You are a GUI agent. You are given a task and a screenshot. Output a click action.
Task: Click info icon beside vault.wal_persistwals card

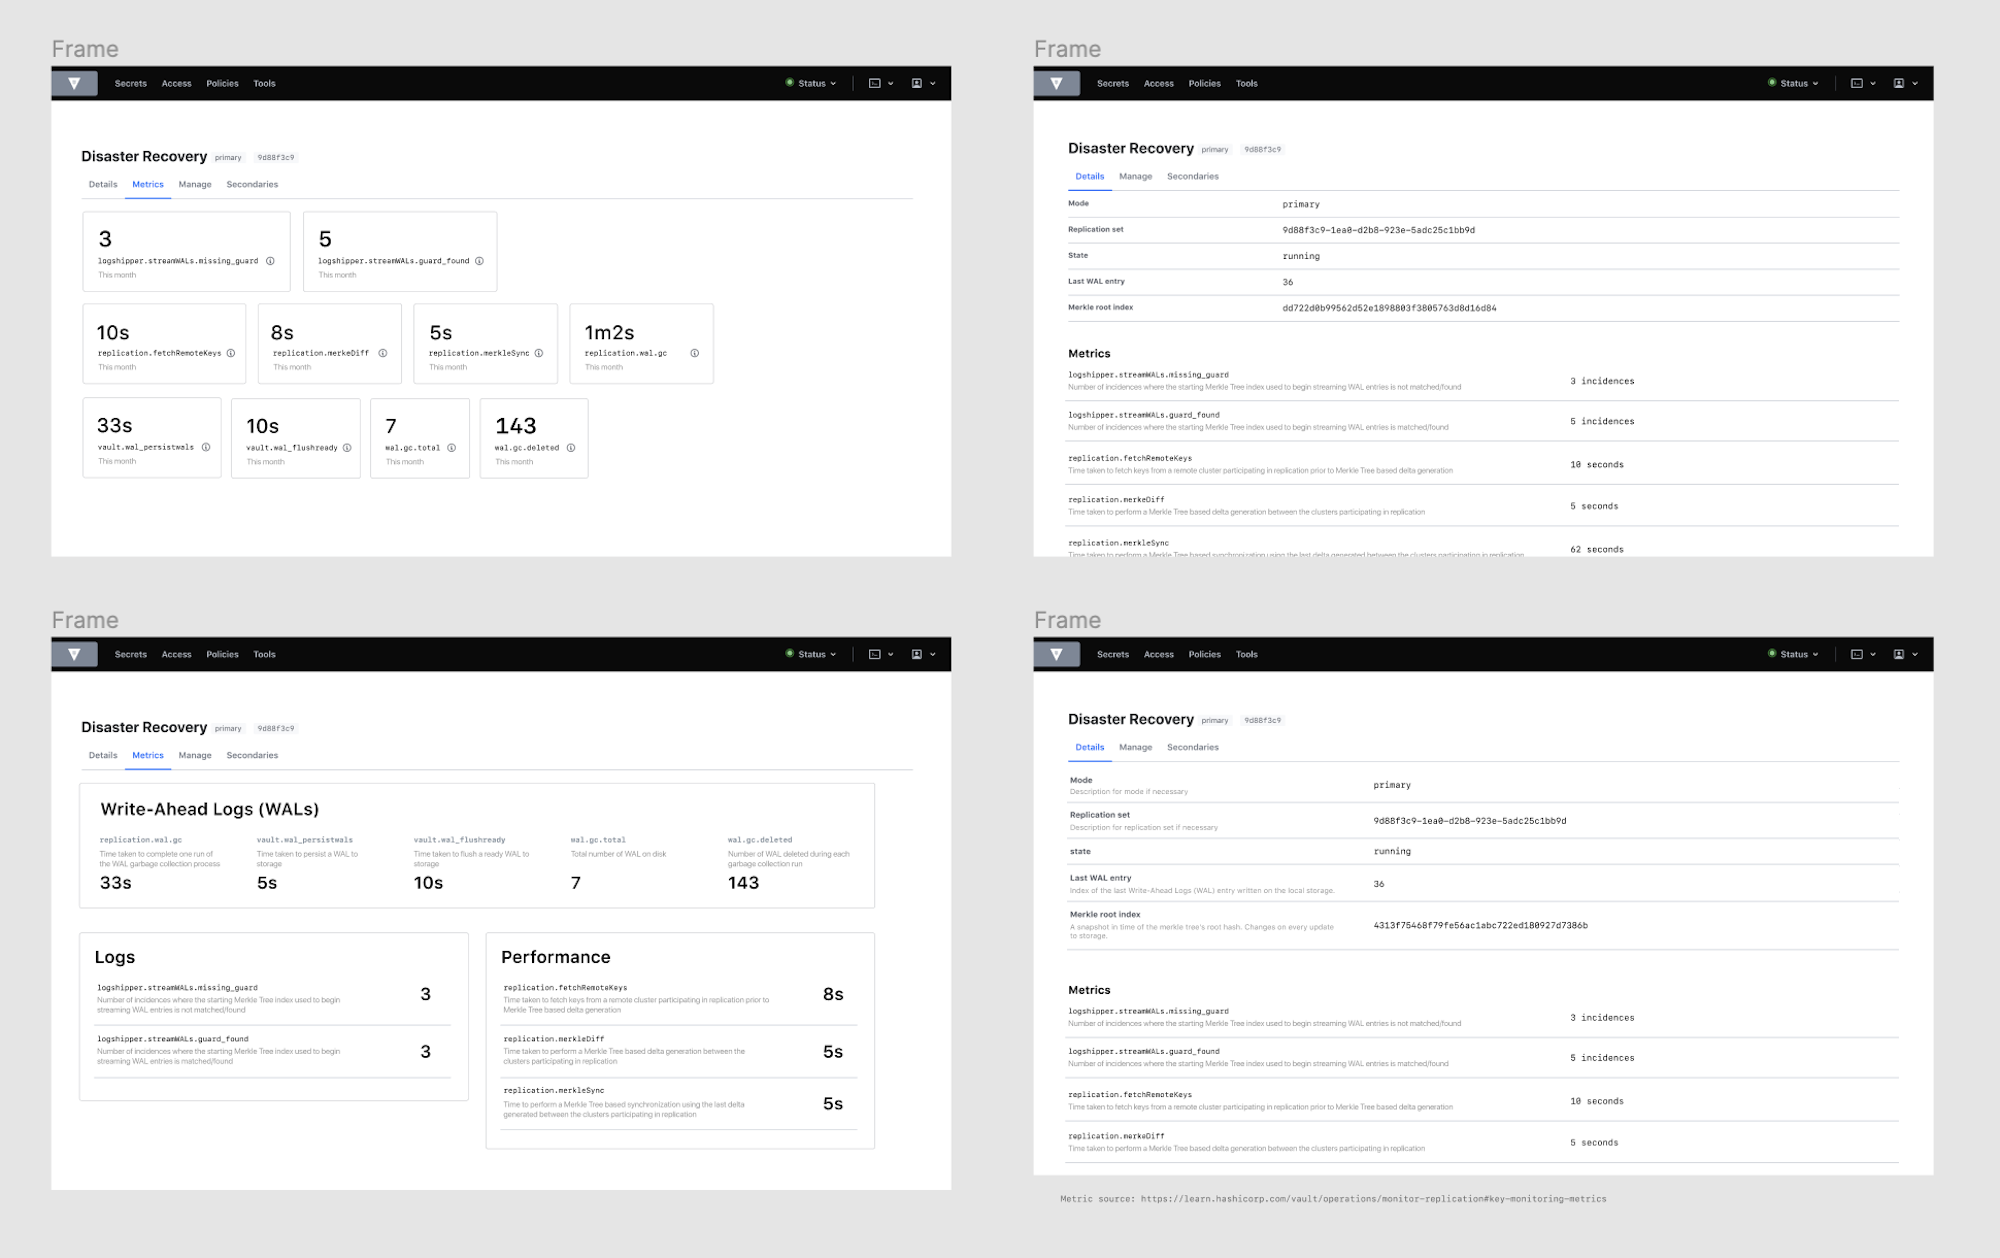pyautogui.click(x=205, y=447)
